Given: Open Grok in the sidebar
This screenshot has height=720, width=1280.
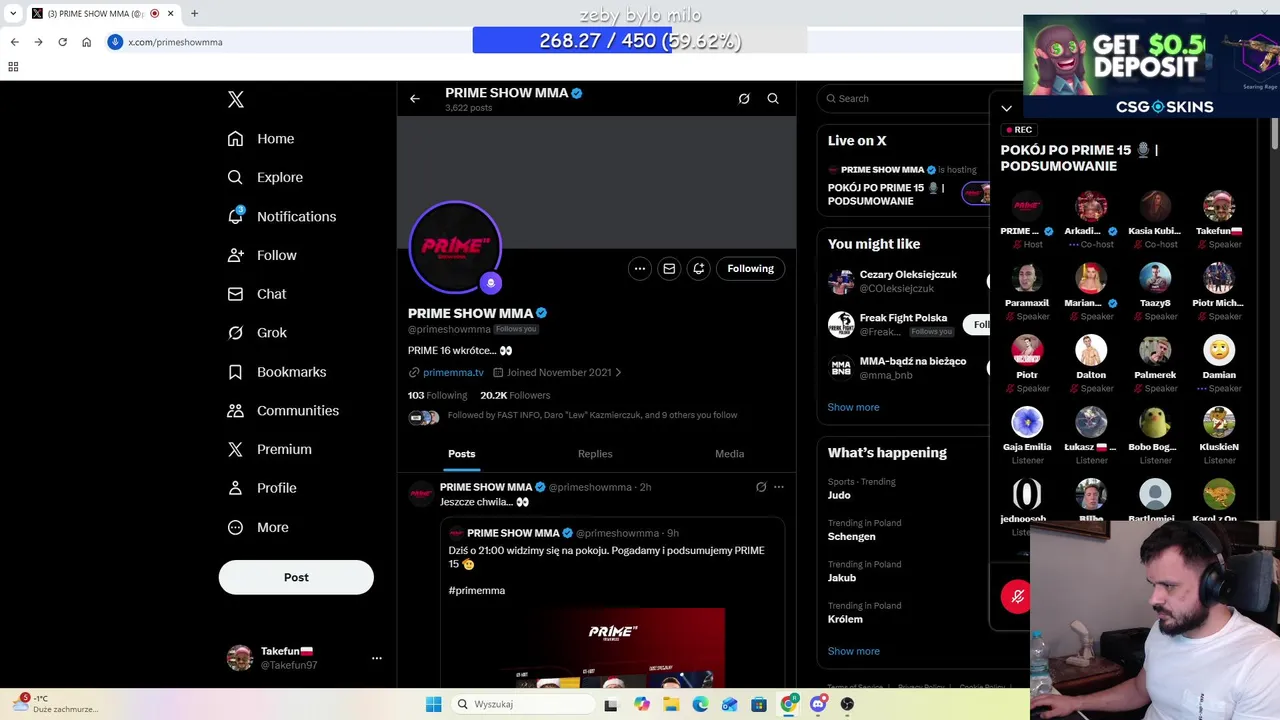Looking at the screenshot, I should coord(257,333).
